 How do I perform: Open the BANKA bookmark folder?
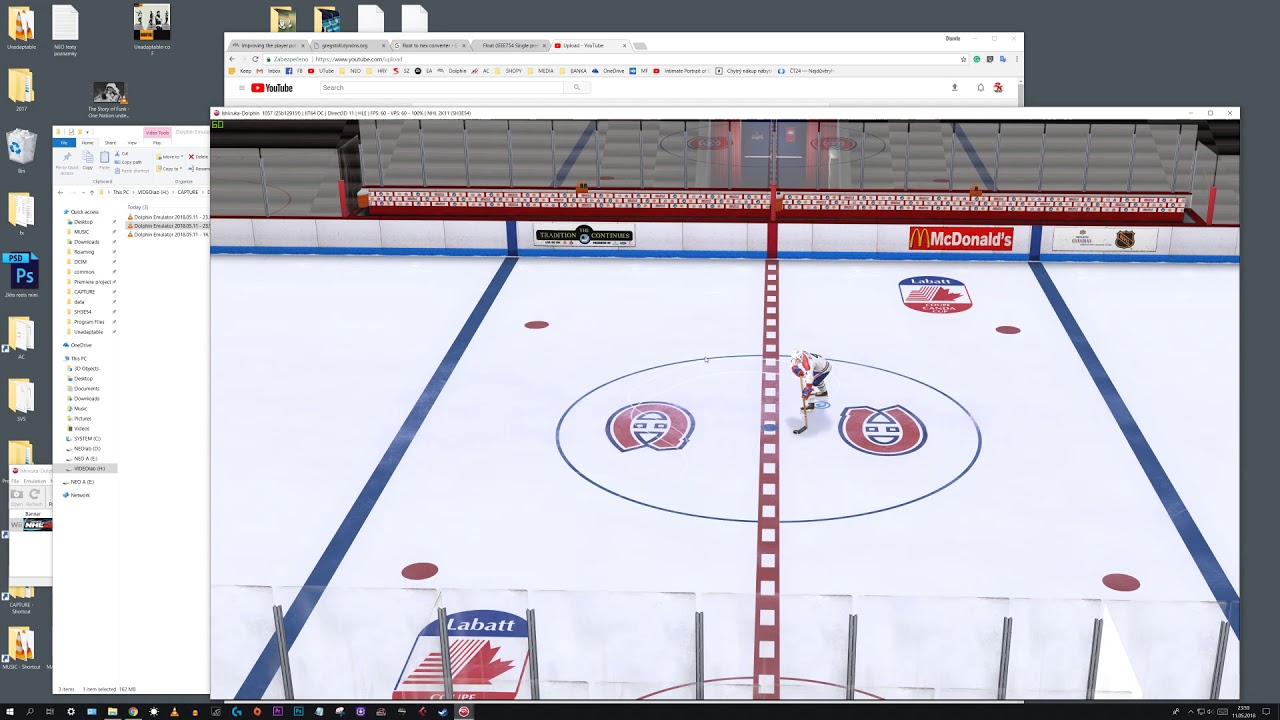tap(573, 71)
